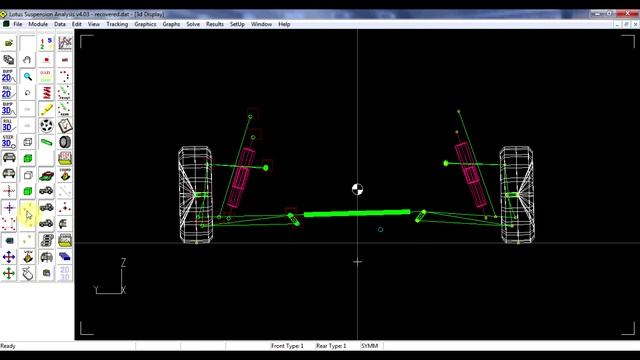Toggle the 2D 3D view icon
Image resolution: width=640 pixels, height=360 pixels.
[x=65, y=273]
